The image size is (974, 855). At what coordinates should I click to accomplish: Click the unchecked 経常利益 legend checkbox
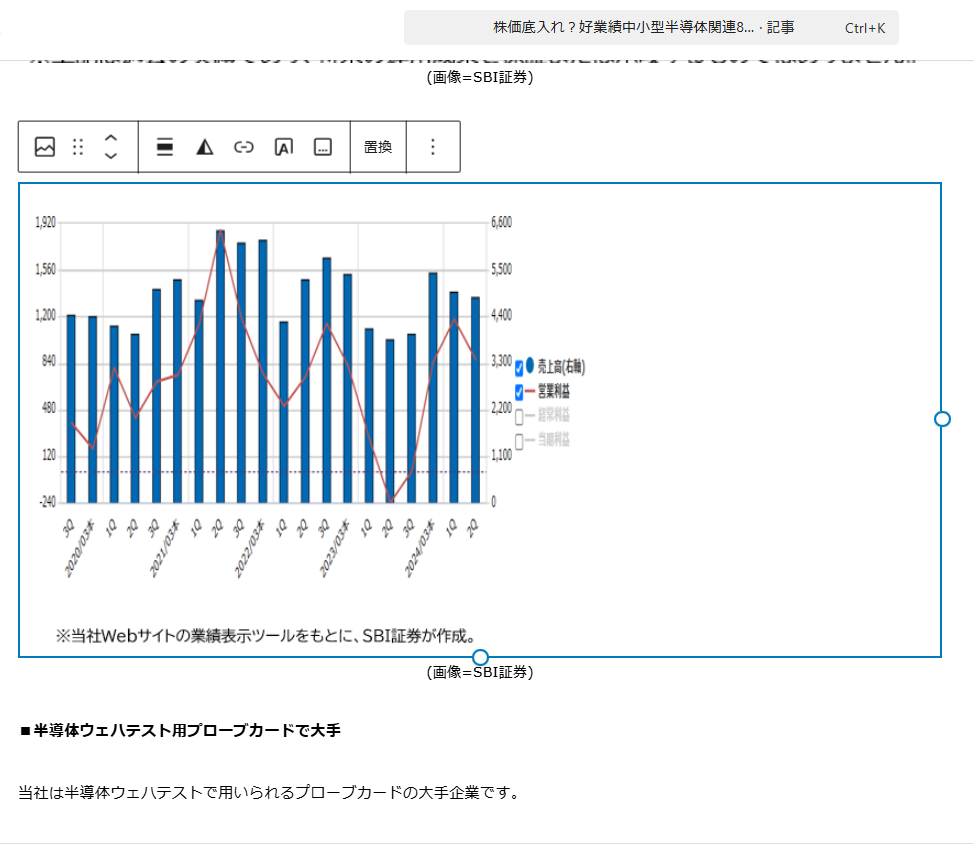(519, 416)
